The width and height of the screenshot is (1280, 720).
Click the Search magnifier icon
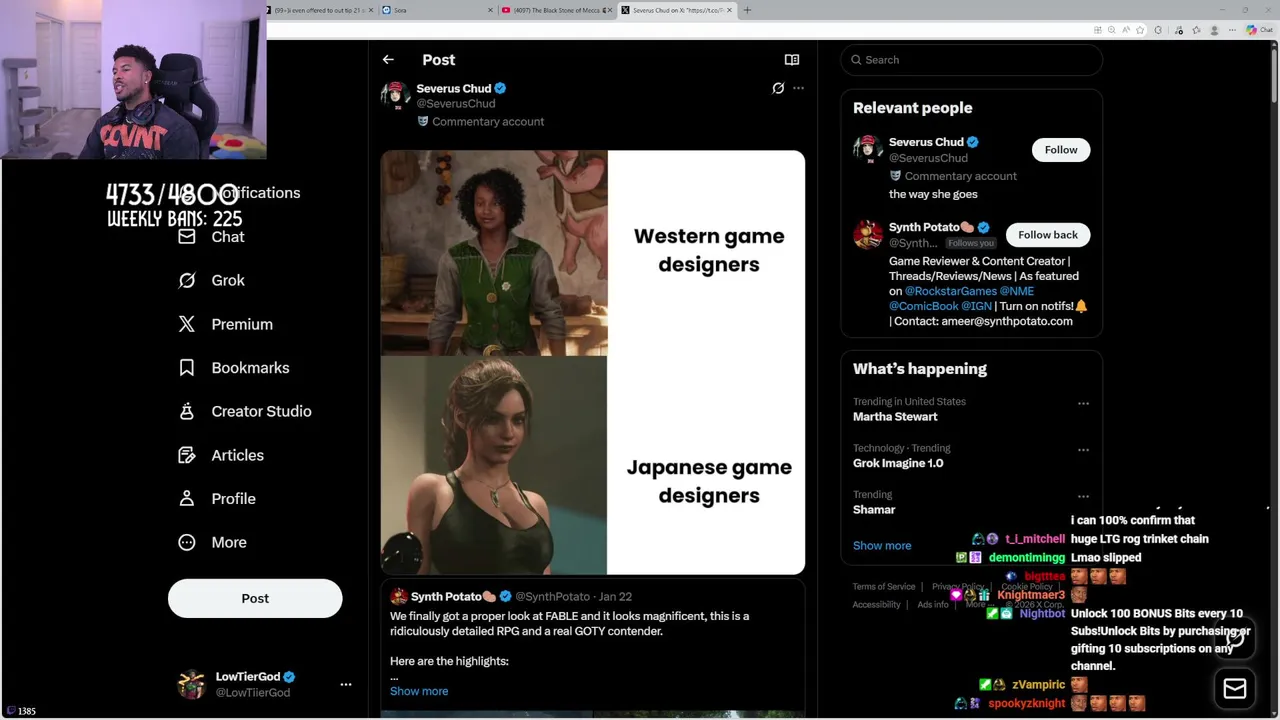pos(856,60)
